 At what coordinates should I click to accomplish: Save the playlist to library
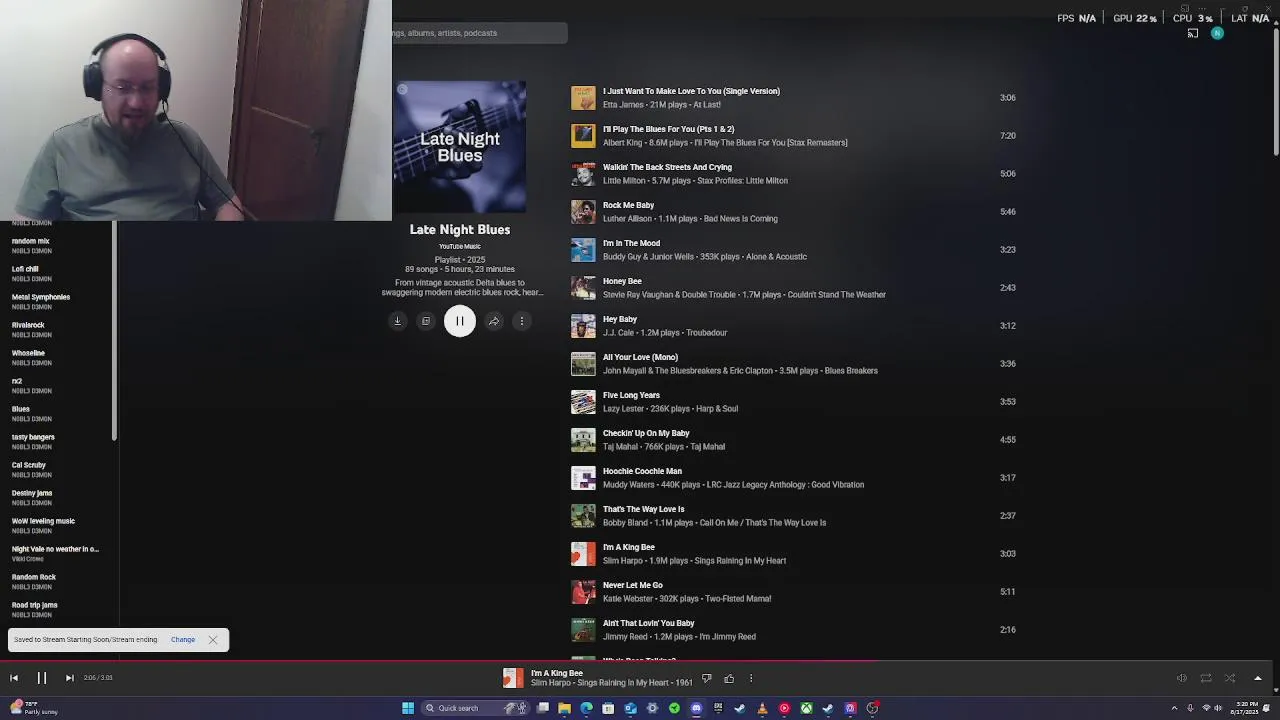426,321
